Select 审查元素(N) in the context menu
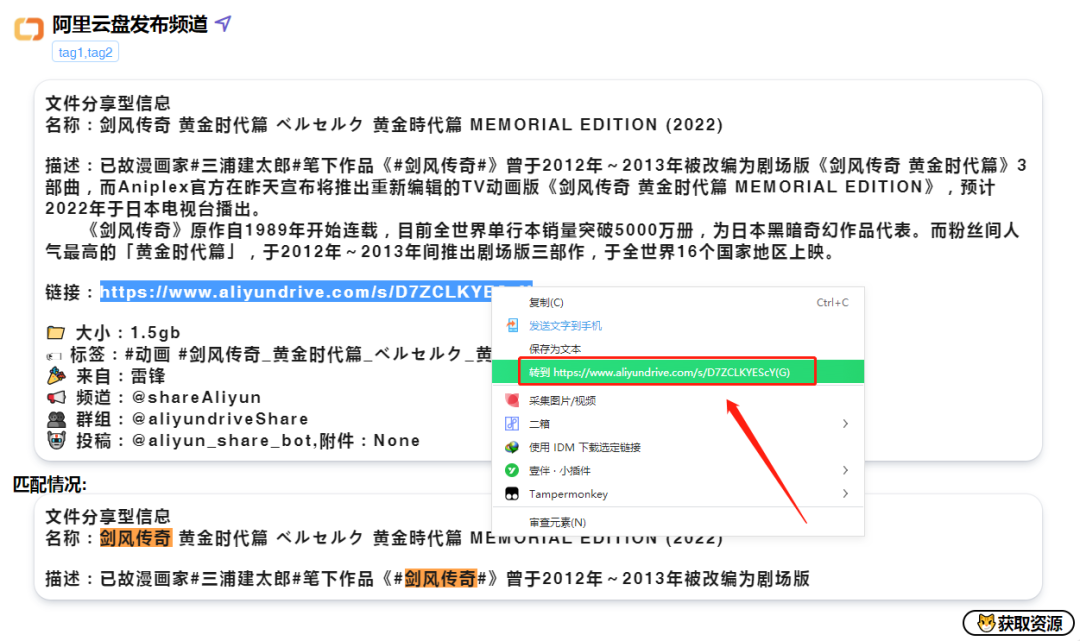This screenshot has width=1080, height=641. pos(557,523)
